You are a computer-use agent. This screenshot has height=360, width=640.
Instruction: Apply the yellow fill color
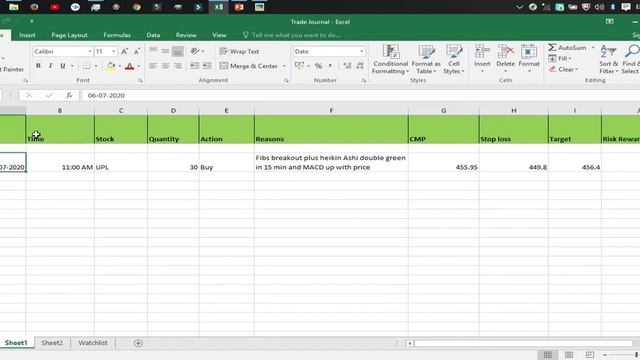click(111, 66)
